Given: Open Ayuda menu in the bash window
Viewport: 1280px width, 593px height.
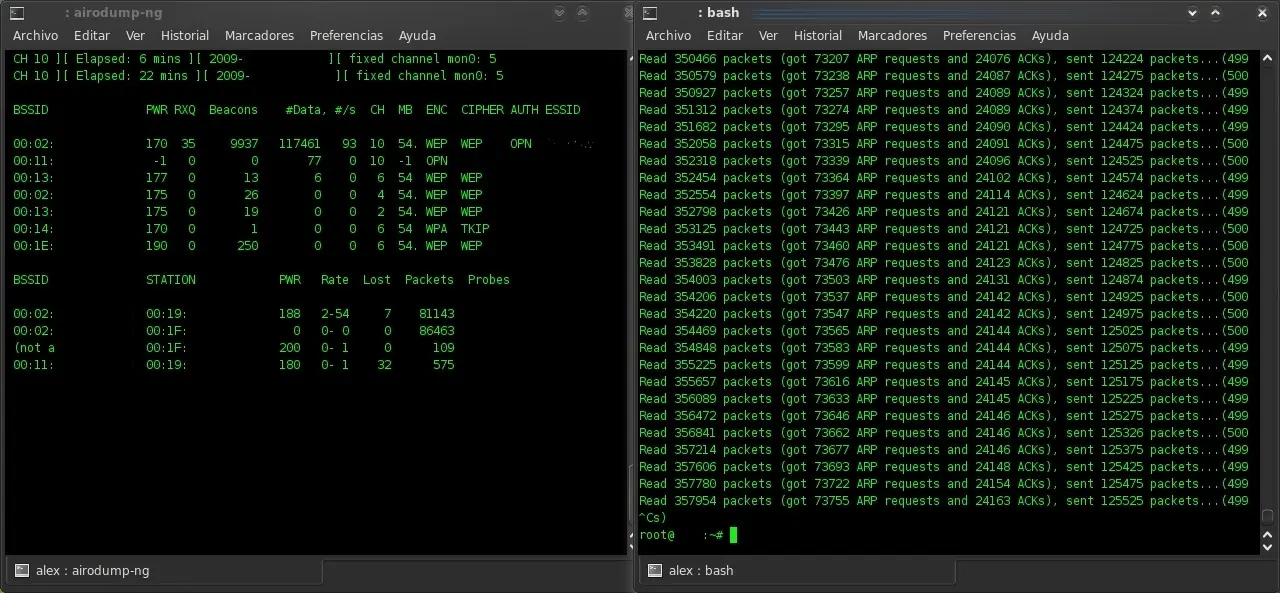Looking at the screenshot, I should click(x=1050, y=35).
